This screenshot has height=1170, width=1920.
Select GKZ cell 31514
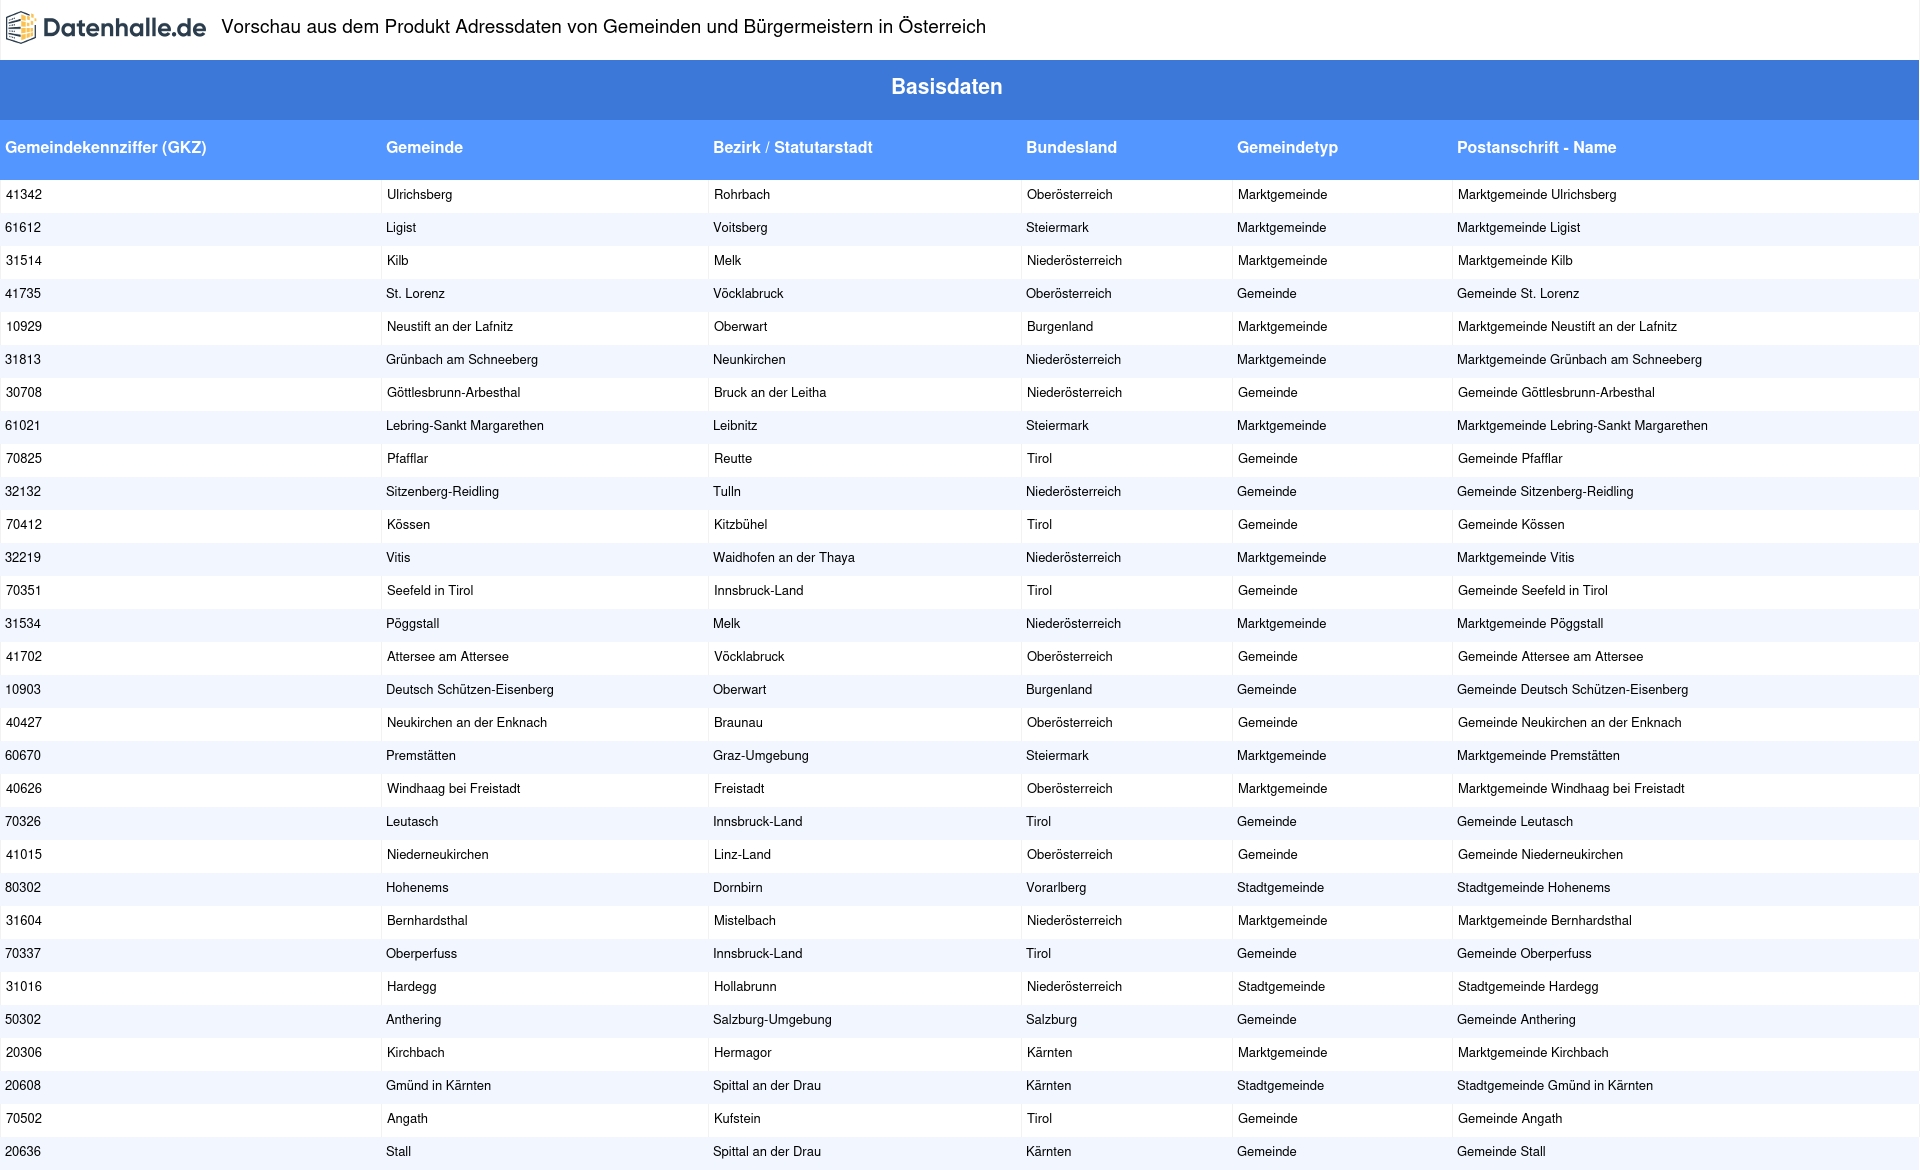(x=191, y=261)
